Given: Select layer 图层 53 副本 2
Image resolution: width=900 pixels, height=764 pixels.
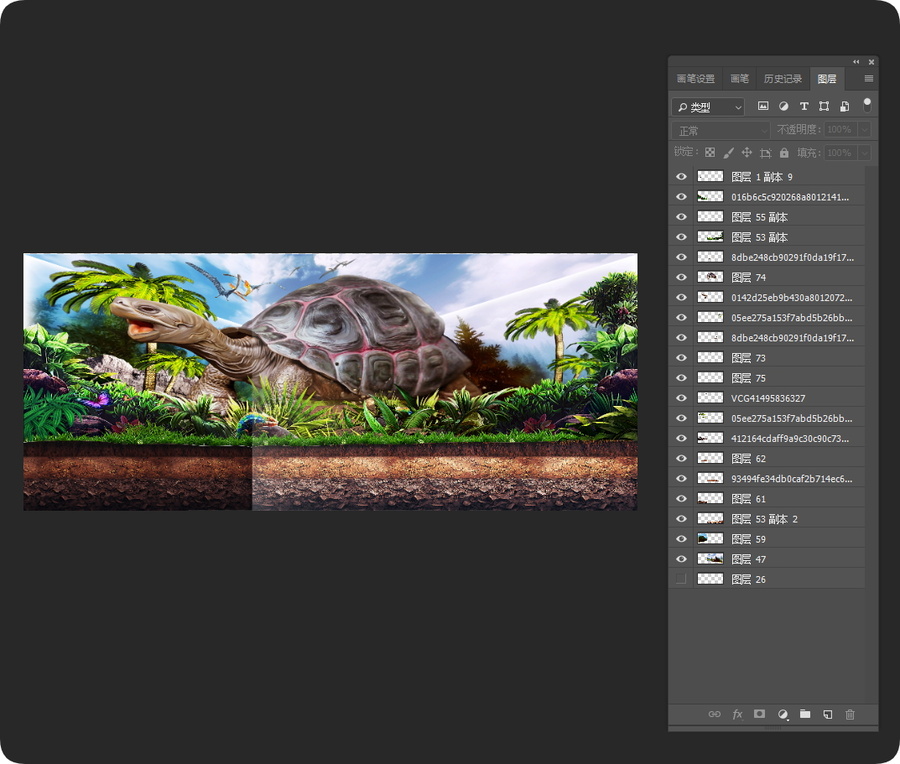Looking at the screenshot, I should pyautogui.click(x=767, y=518).
